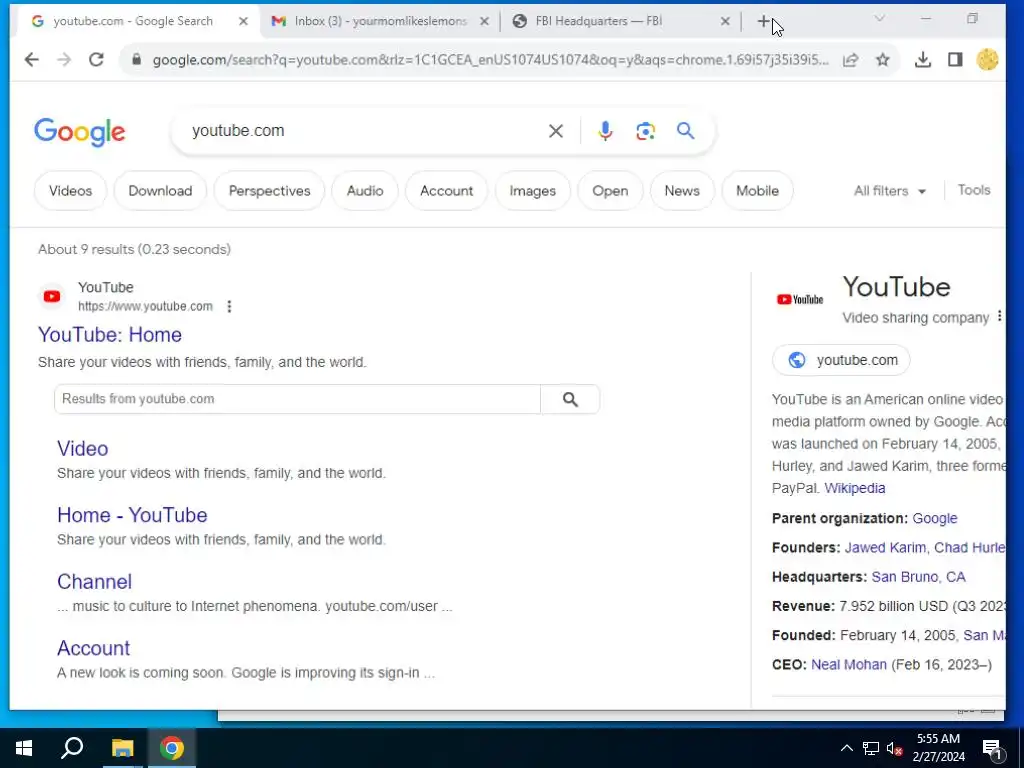Close the FBI Headquarters tab
This screenshot has height=768, width=1024.
725,21
